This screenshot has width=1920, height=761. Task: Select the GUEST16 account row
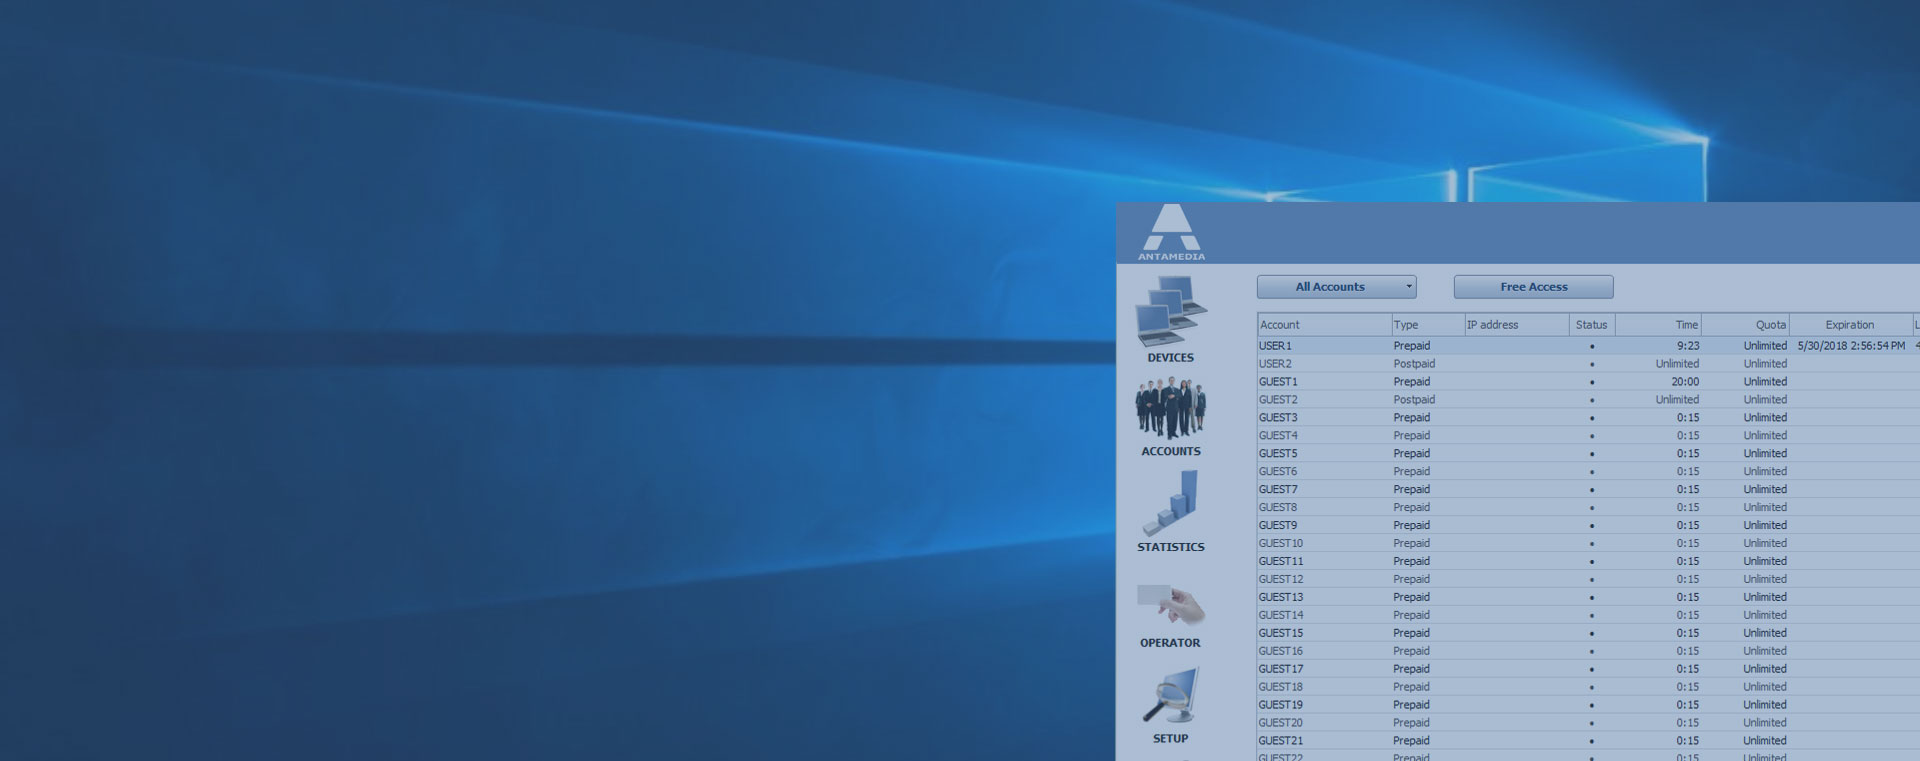pyautogui.click(x=1588, y=652)
